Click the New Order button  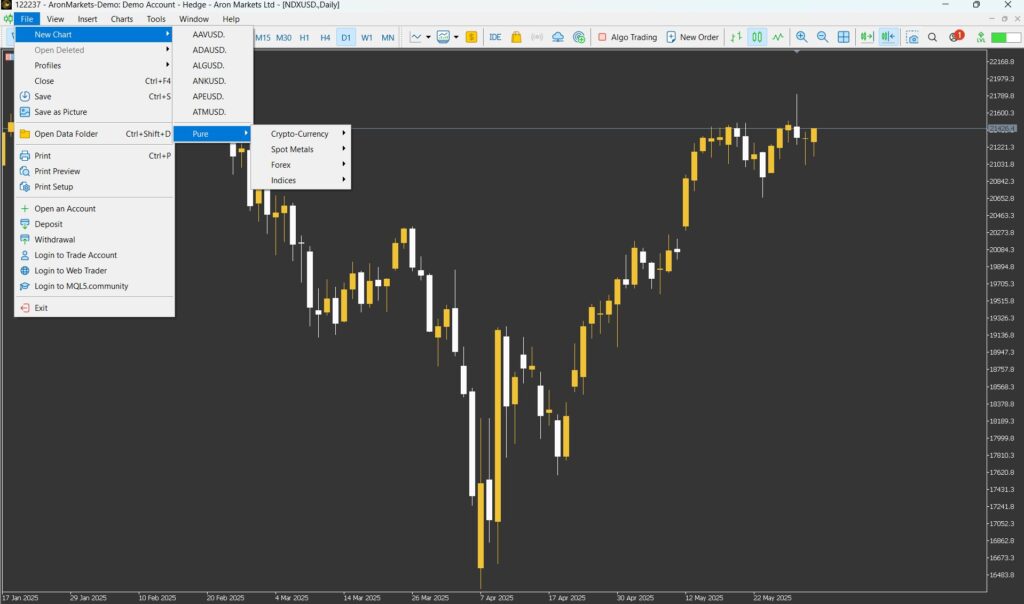coord(692,37)
